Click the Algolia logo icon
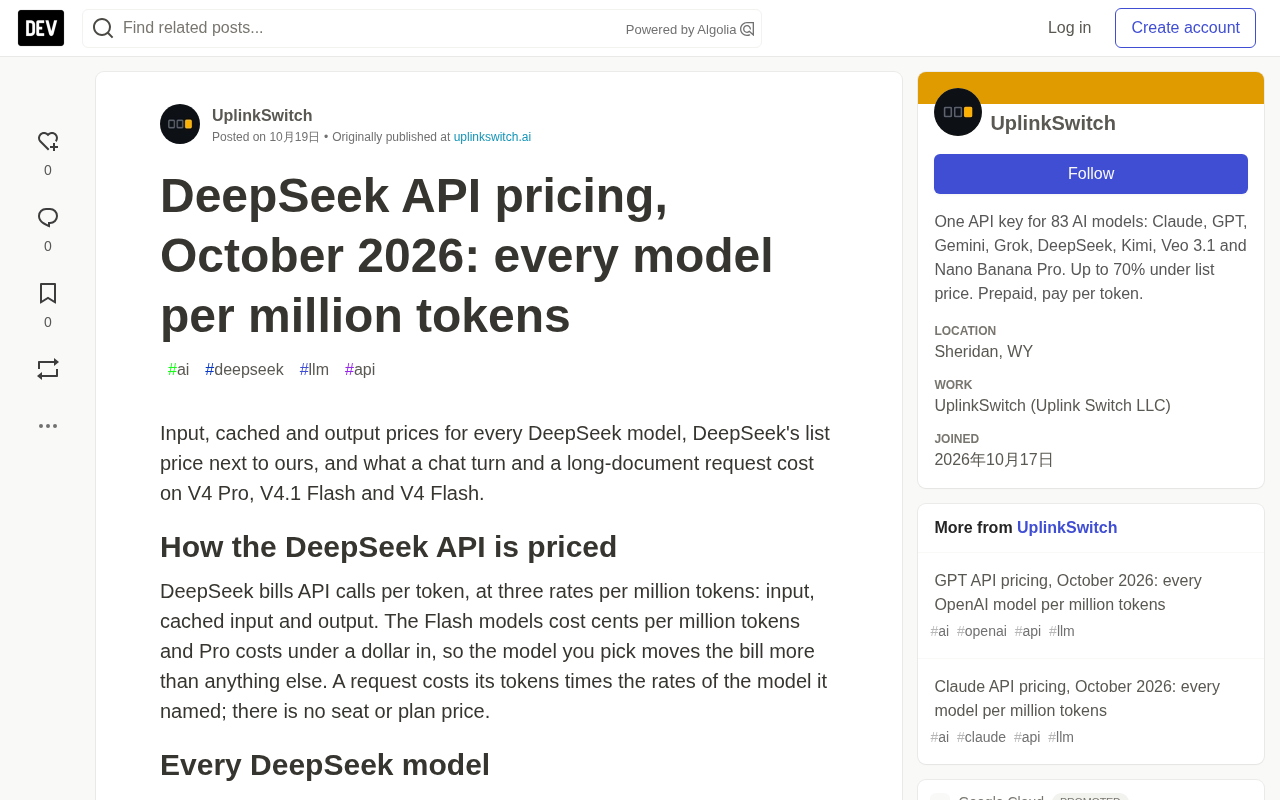Viewport: 1280px width, 800px height. tap(747, 29)
